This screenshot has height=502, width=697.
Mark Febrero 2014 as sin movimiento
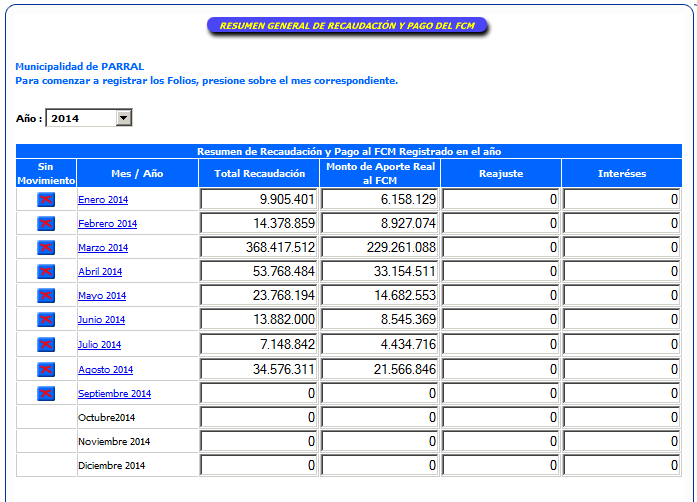pyautogui.click(x=46, y=223)
